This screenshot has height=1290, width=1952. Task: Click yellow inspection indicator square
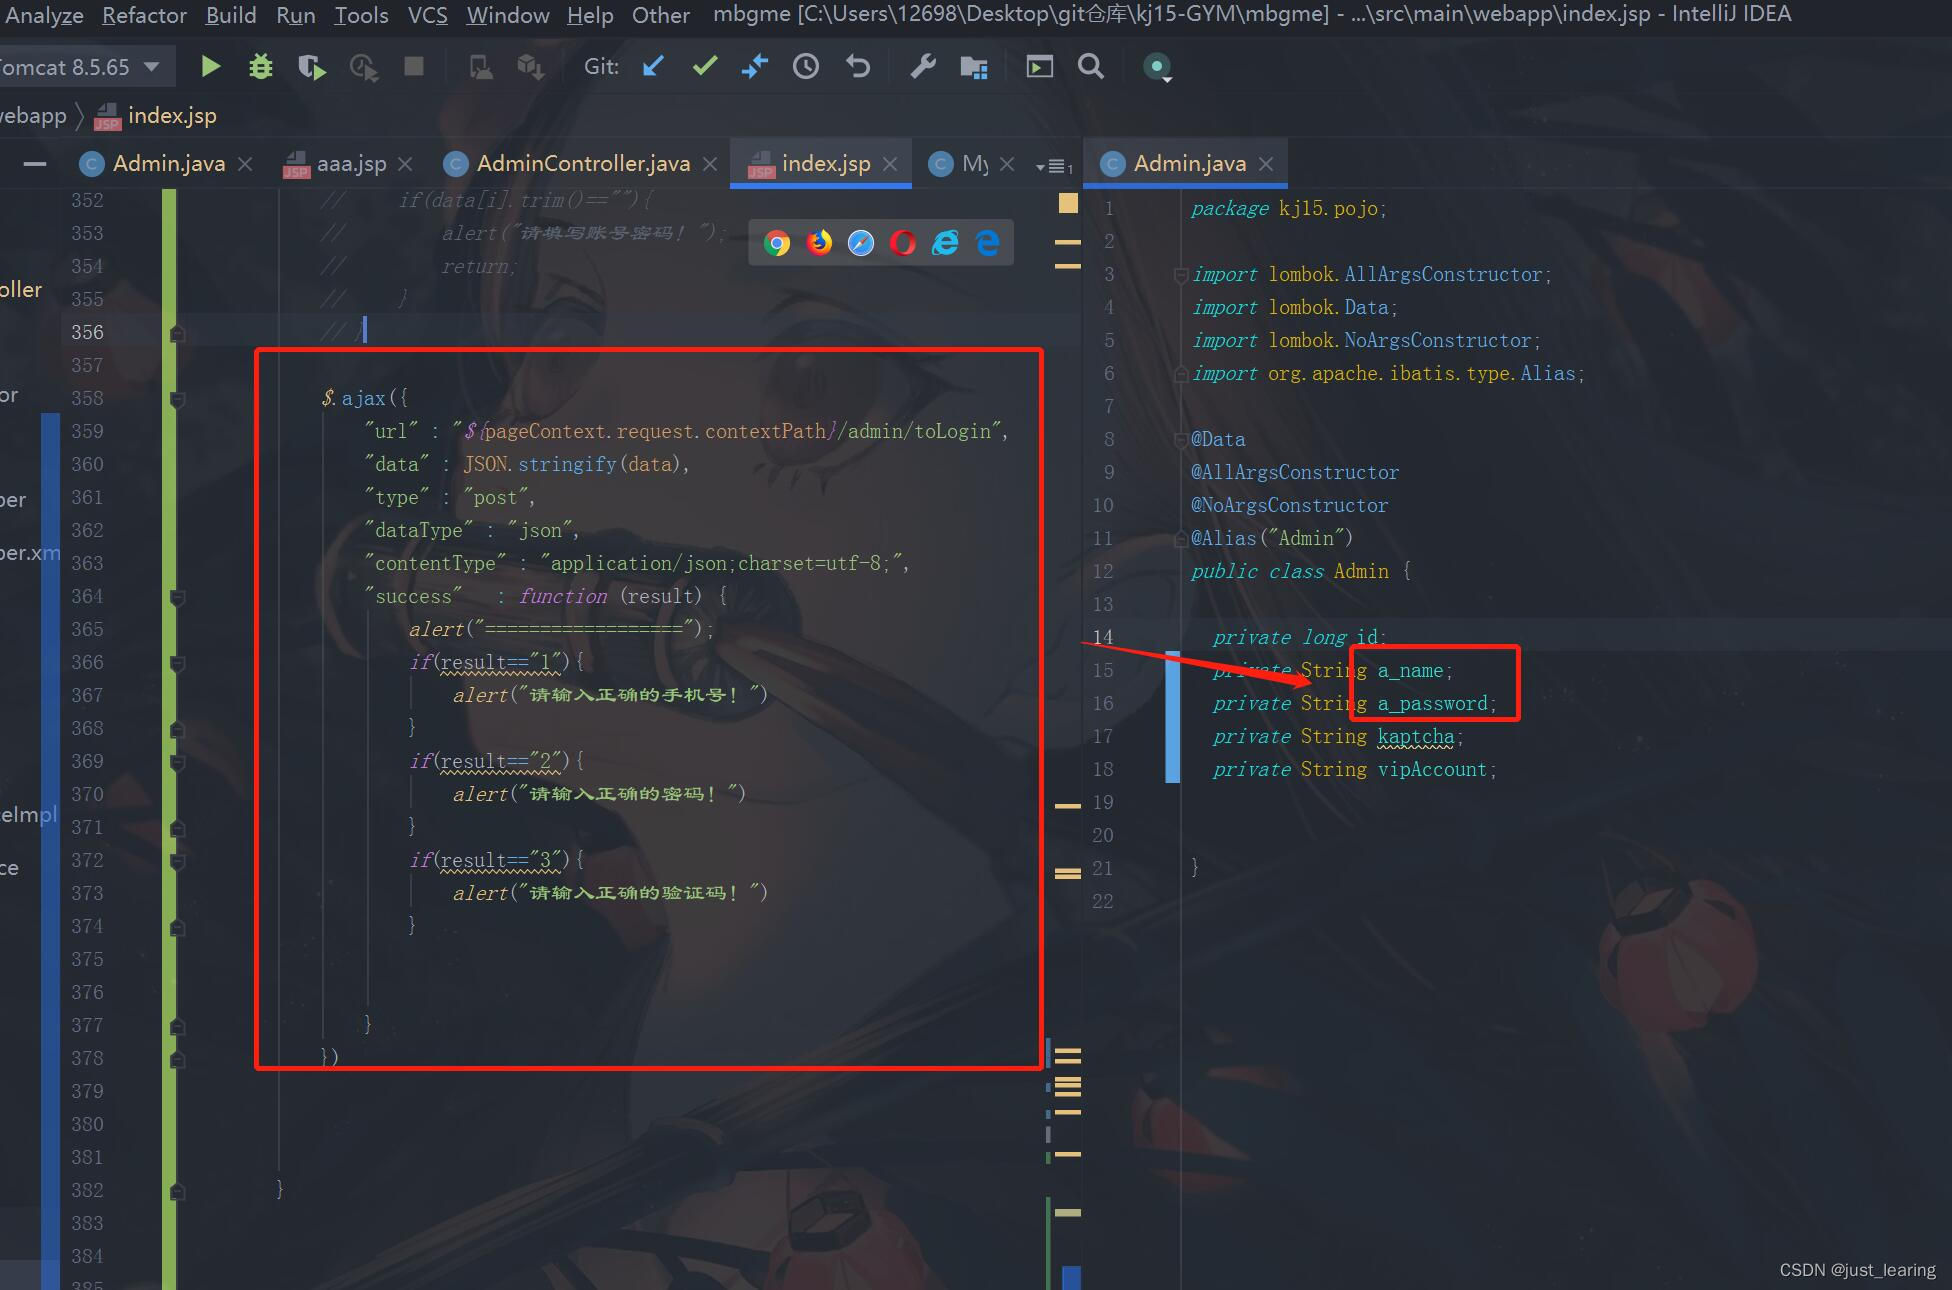point(1068,204)
